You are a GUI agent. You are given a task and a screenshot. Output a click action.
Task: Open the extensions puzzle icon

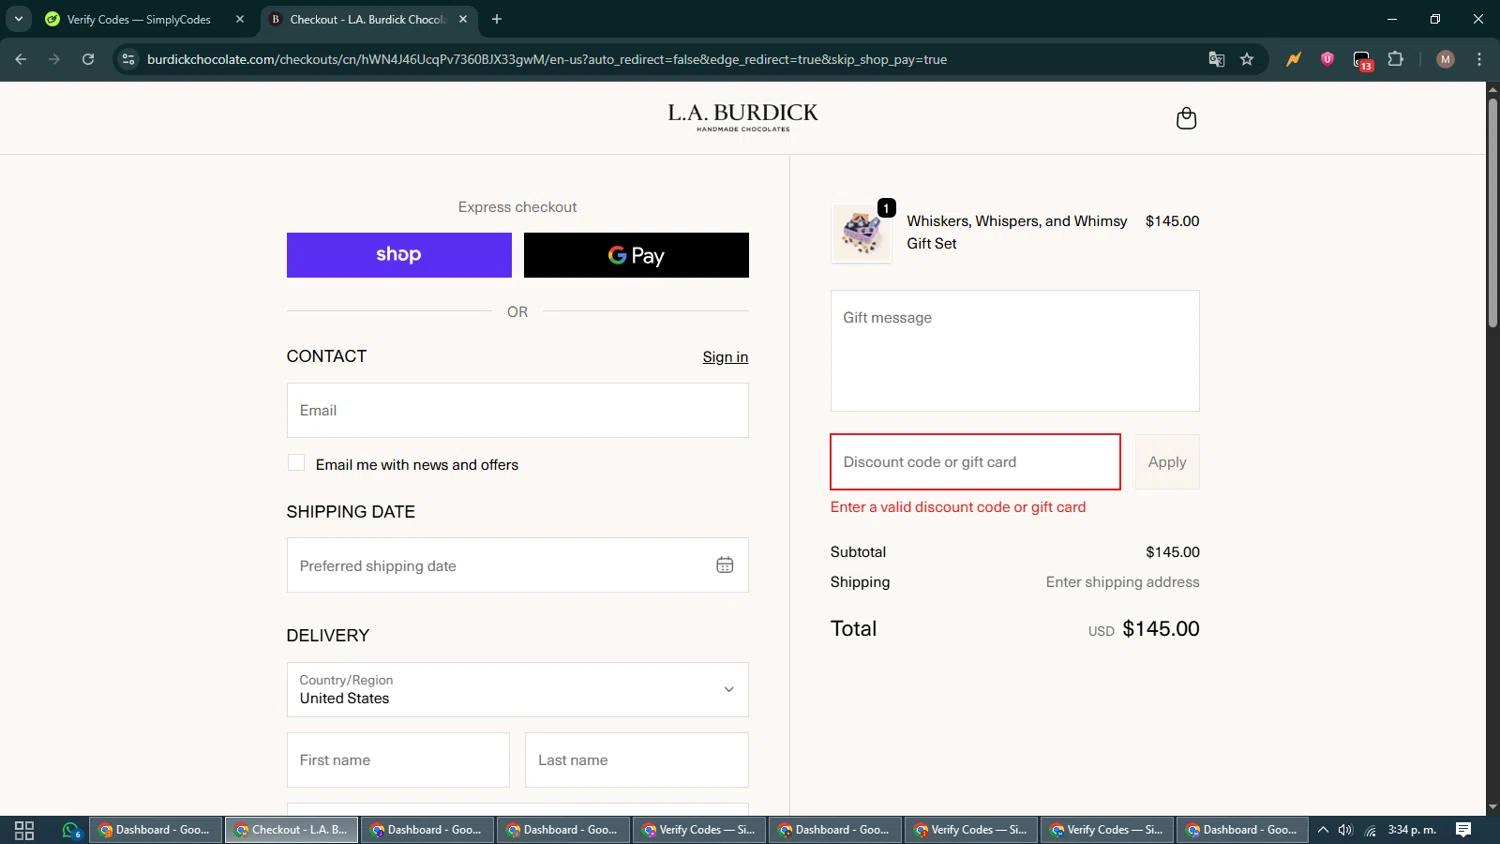tap(1396, 59)
